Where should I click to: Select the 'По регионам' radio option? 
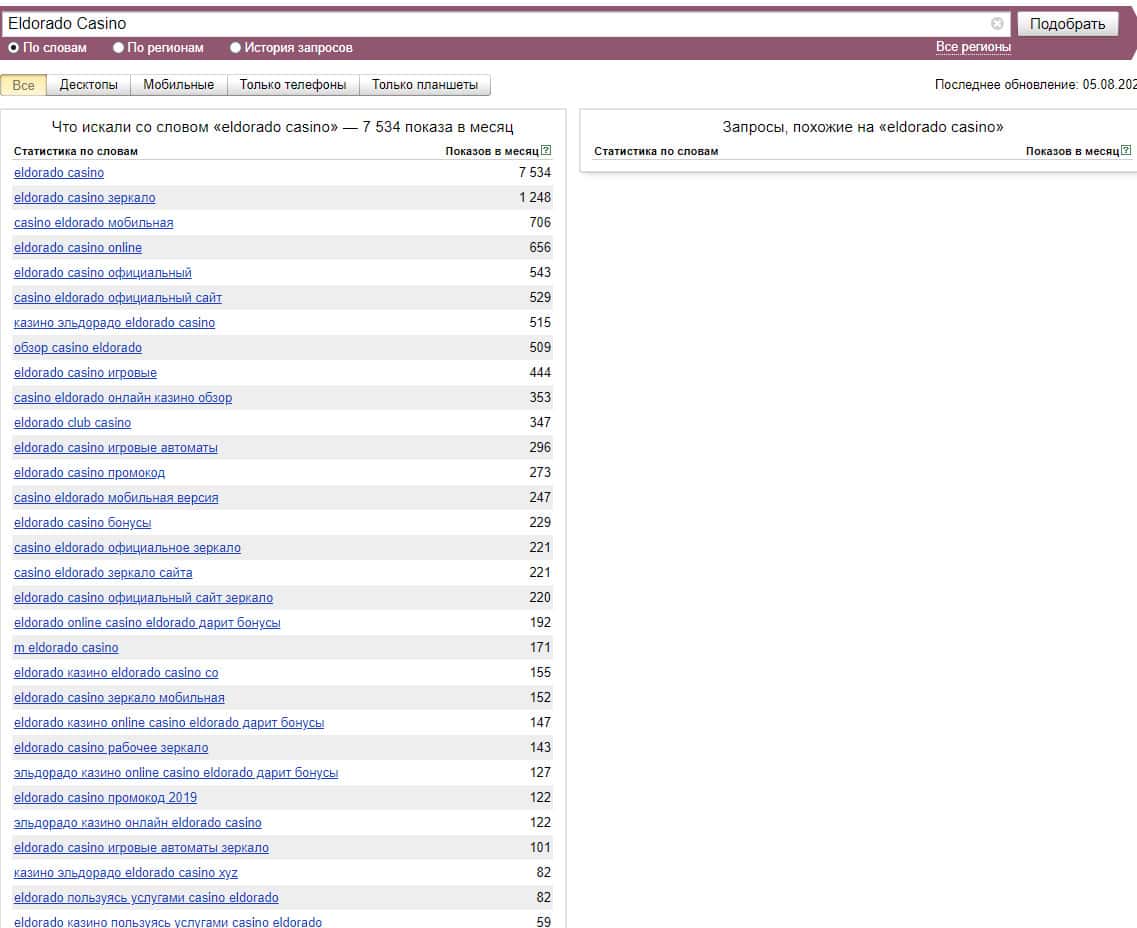(x=119, y=47)
